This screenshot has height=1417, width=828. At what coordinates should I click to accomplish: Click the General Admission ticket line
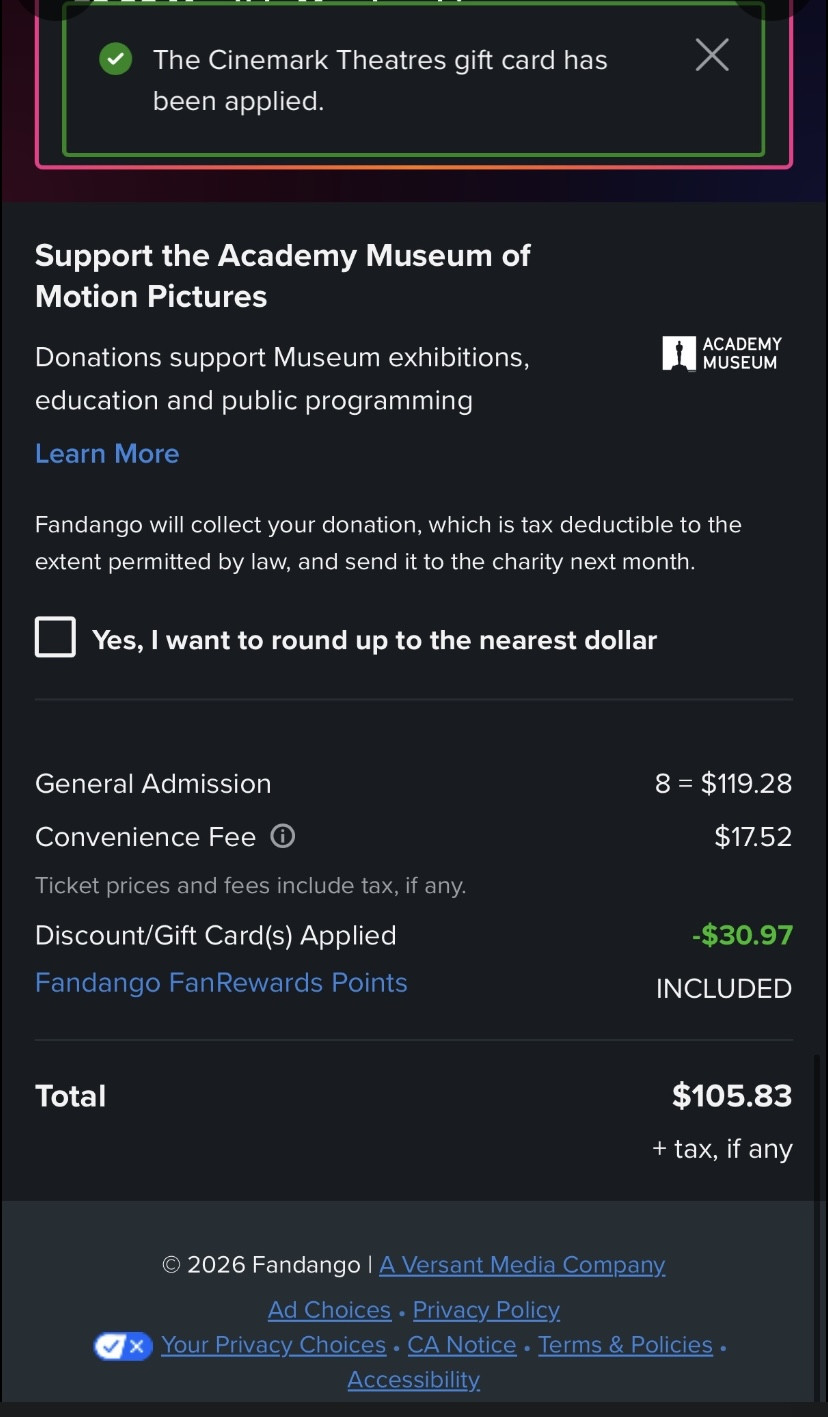pyautogui.click(x=153, y=783)
